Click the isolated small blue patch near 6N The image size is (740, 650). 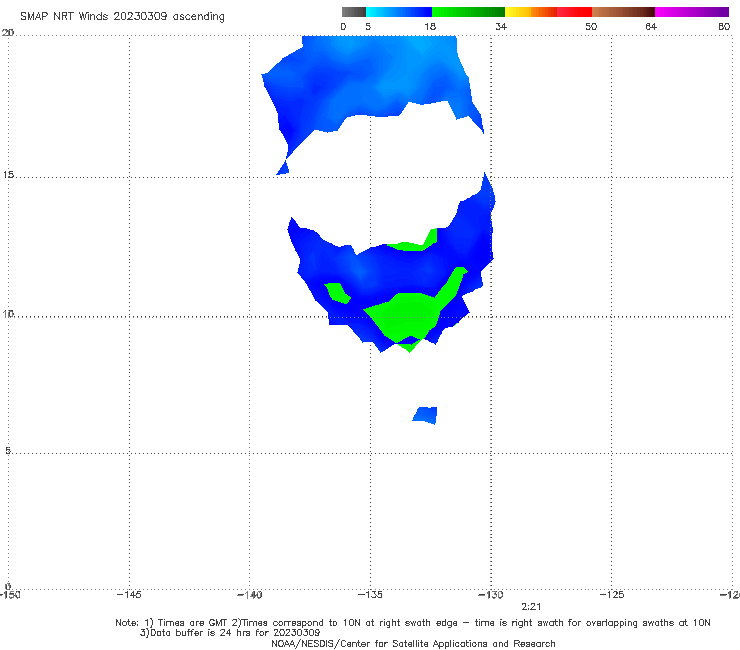426,415
